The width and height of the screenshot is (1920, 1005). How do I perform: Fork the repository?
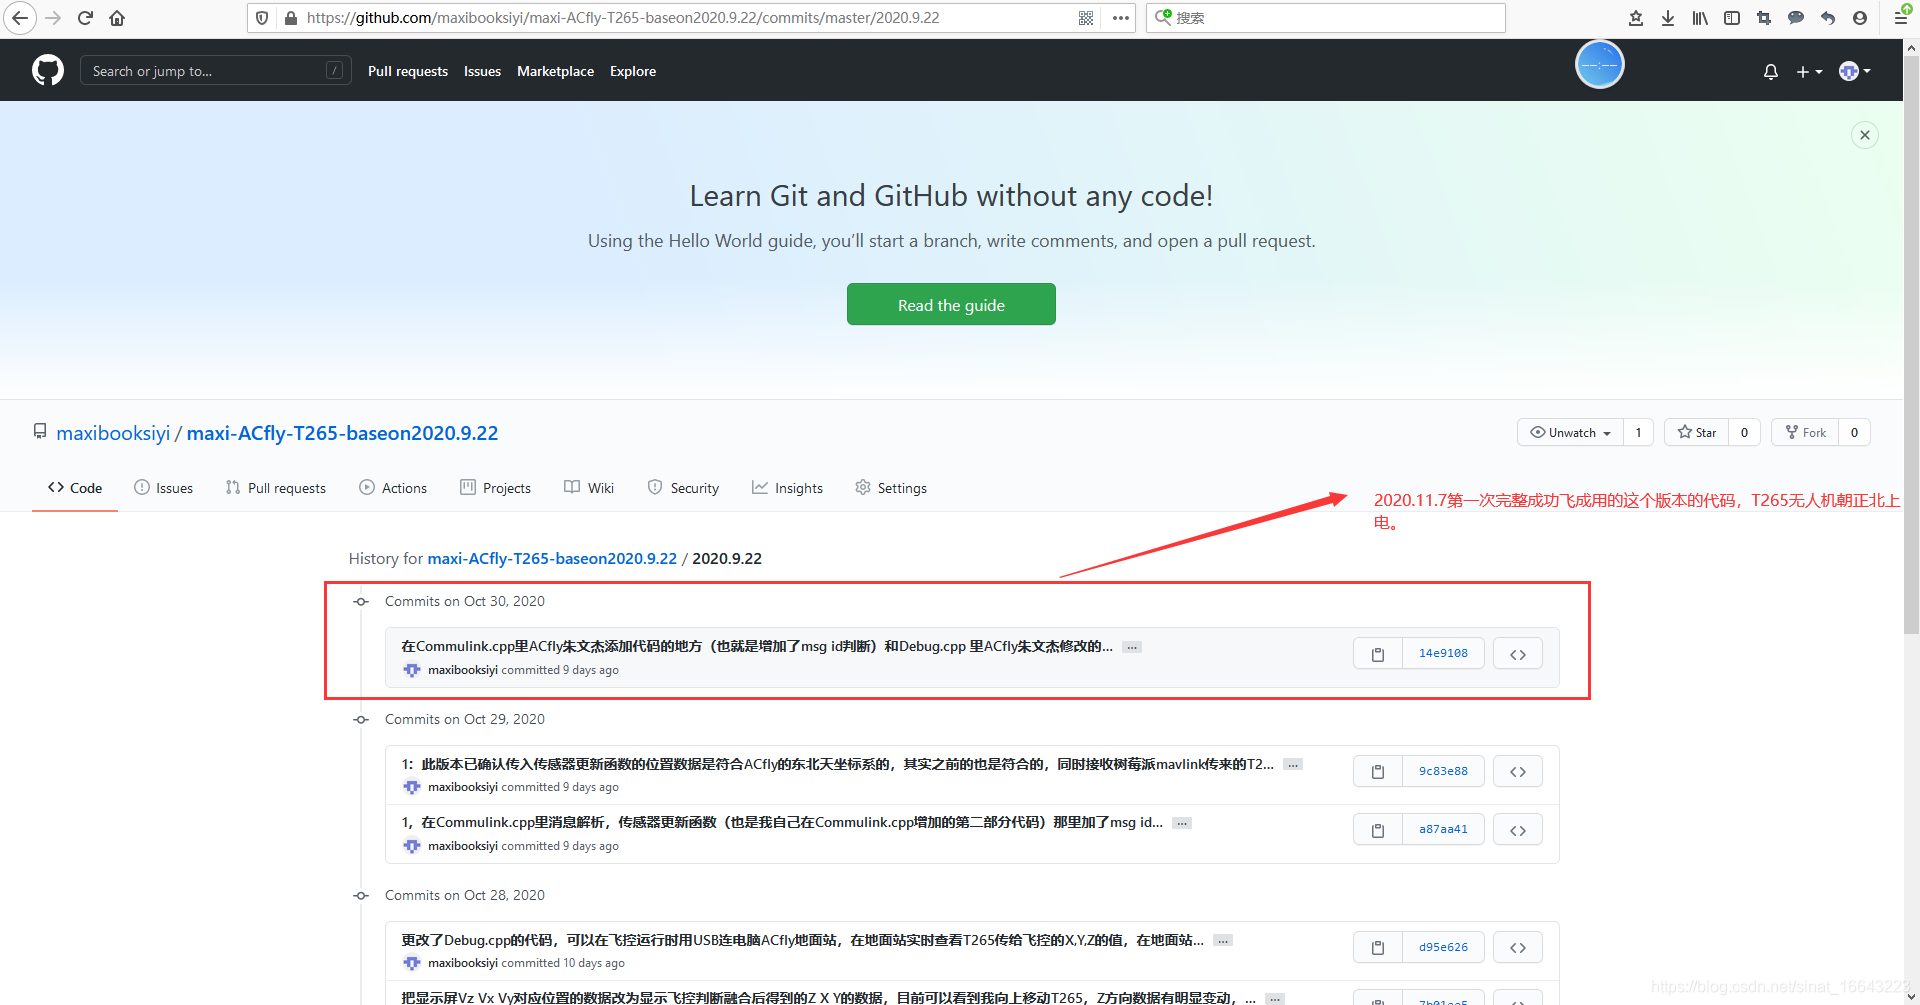pos(1806,432)
